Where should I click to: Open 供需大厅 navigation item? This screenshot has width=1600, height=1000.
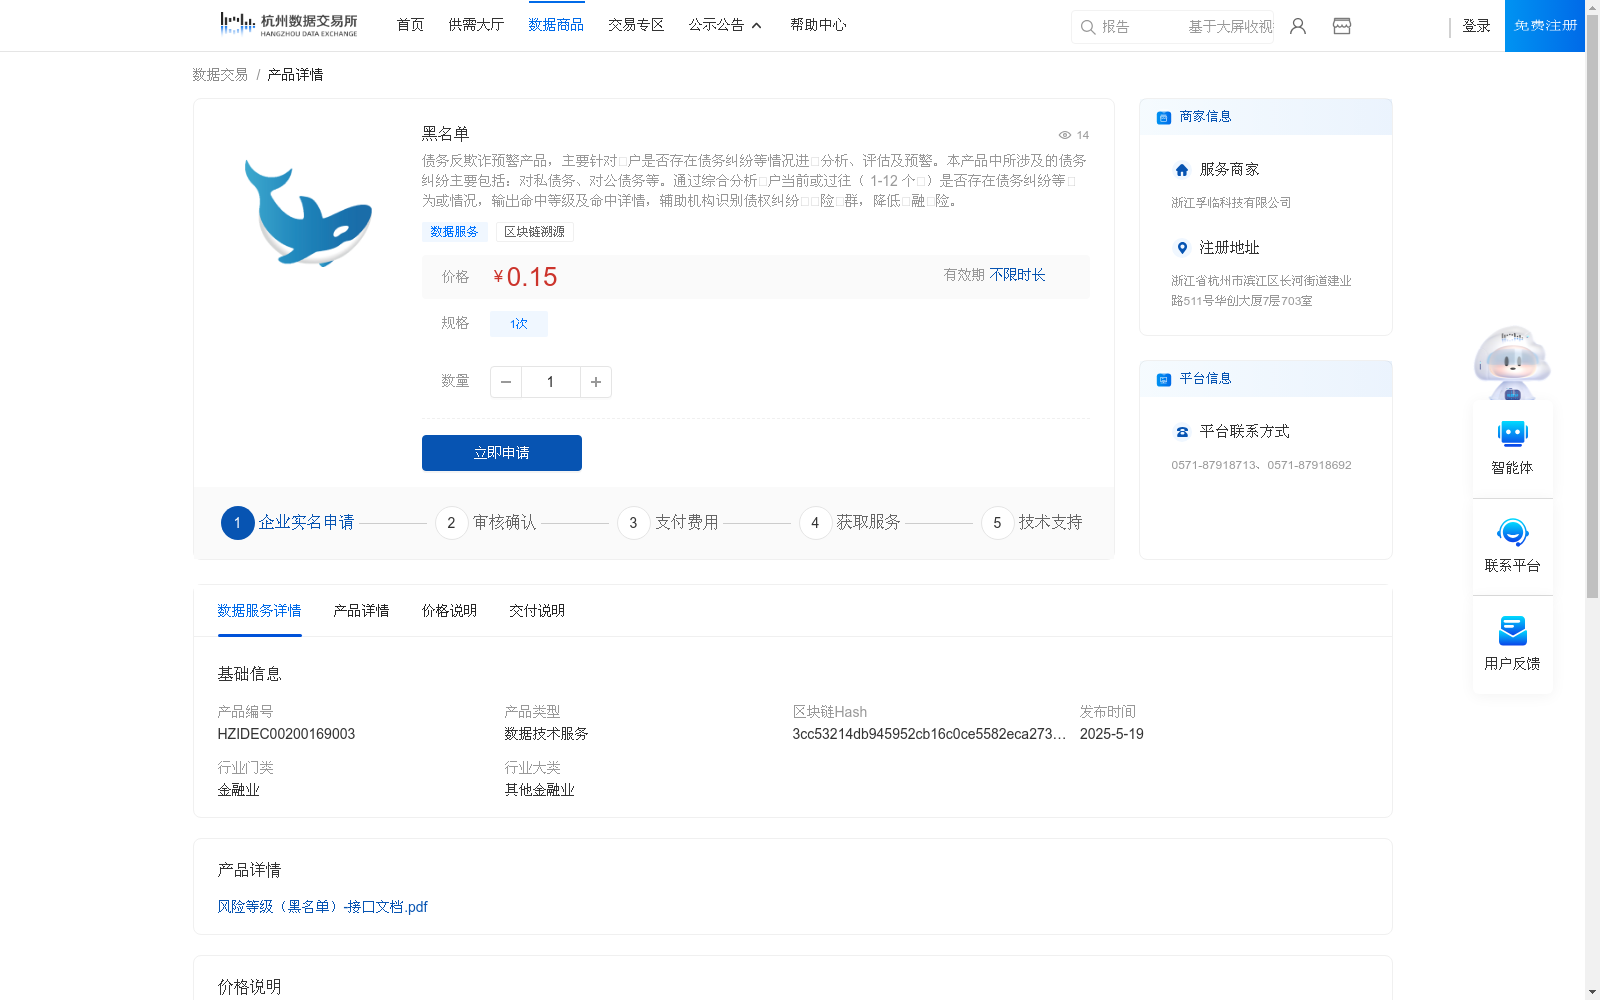pyautogui.click(x=476, y=25)
